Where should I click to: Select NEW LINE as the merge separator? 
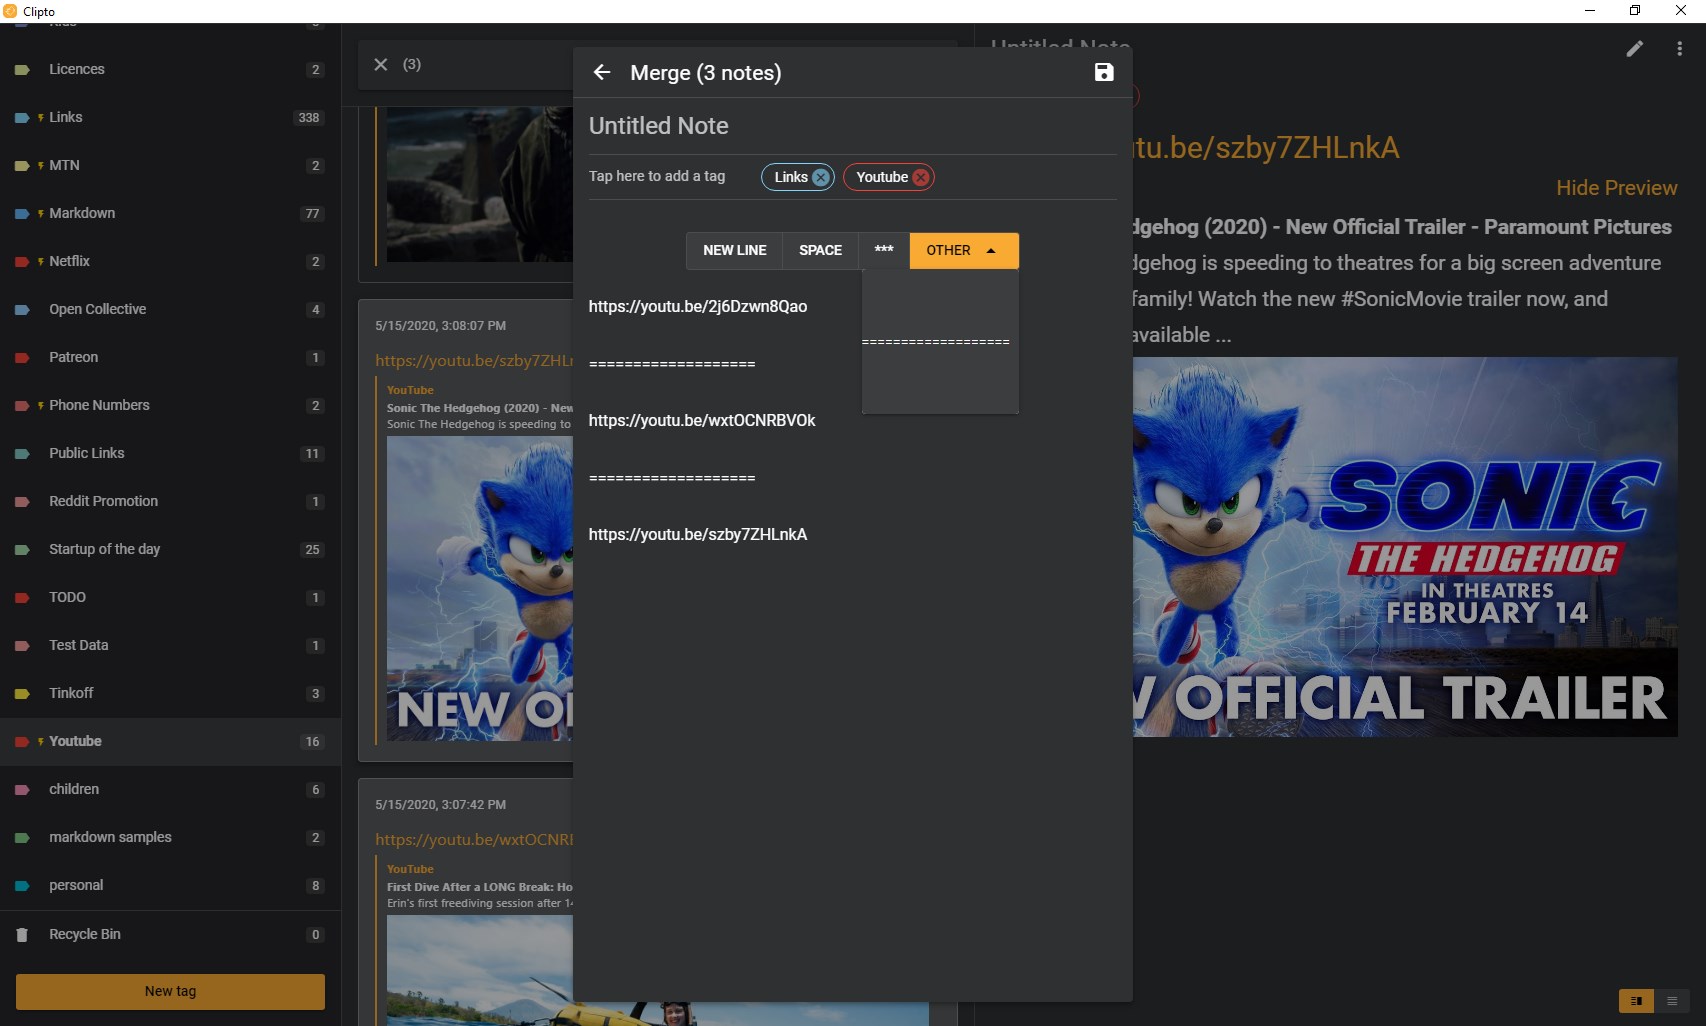735,251
